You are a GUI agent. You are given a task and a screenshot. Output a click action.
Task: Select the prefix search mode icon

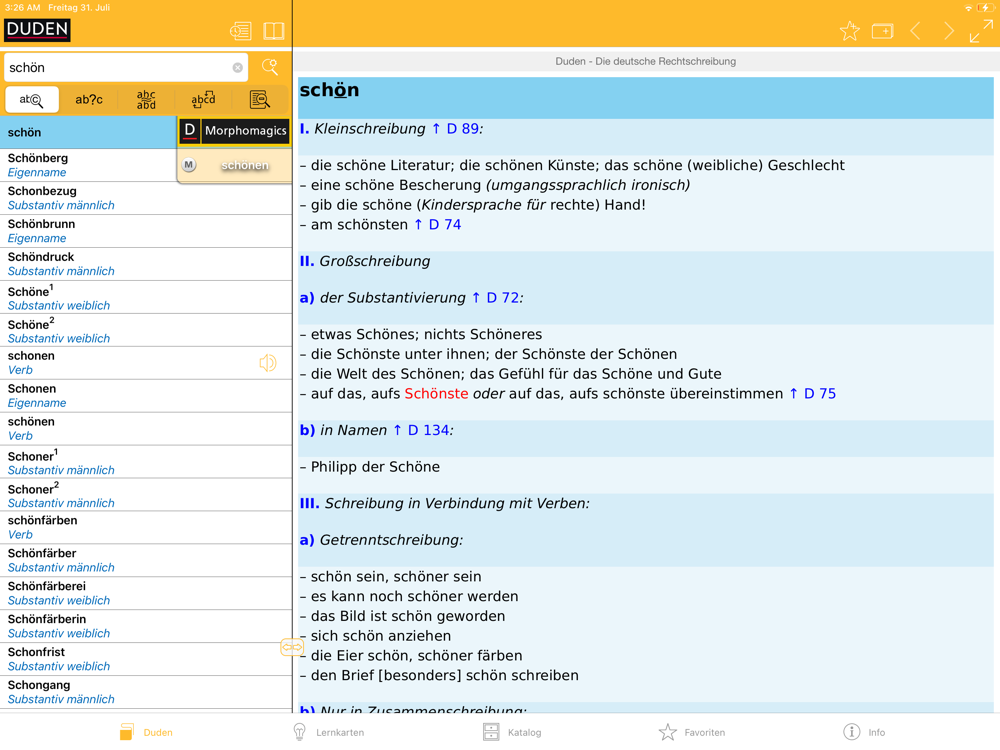(31, 99)
